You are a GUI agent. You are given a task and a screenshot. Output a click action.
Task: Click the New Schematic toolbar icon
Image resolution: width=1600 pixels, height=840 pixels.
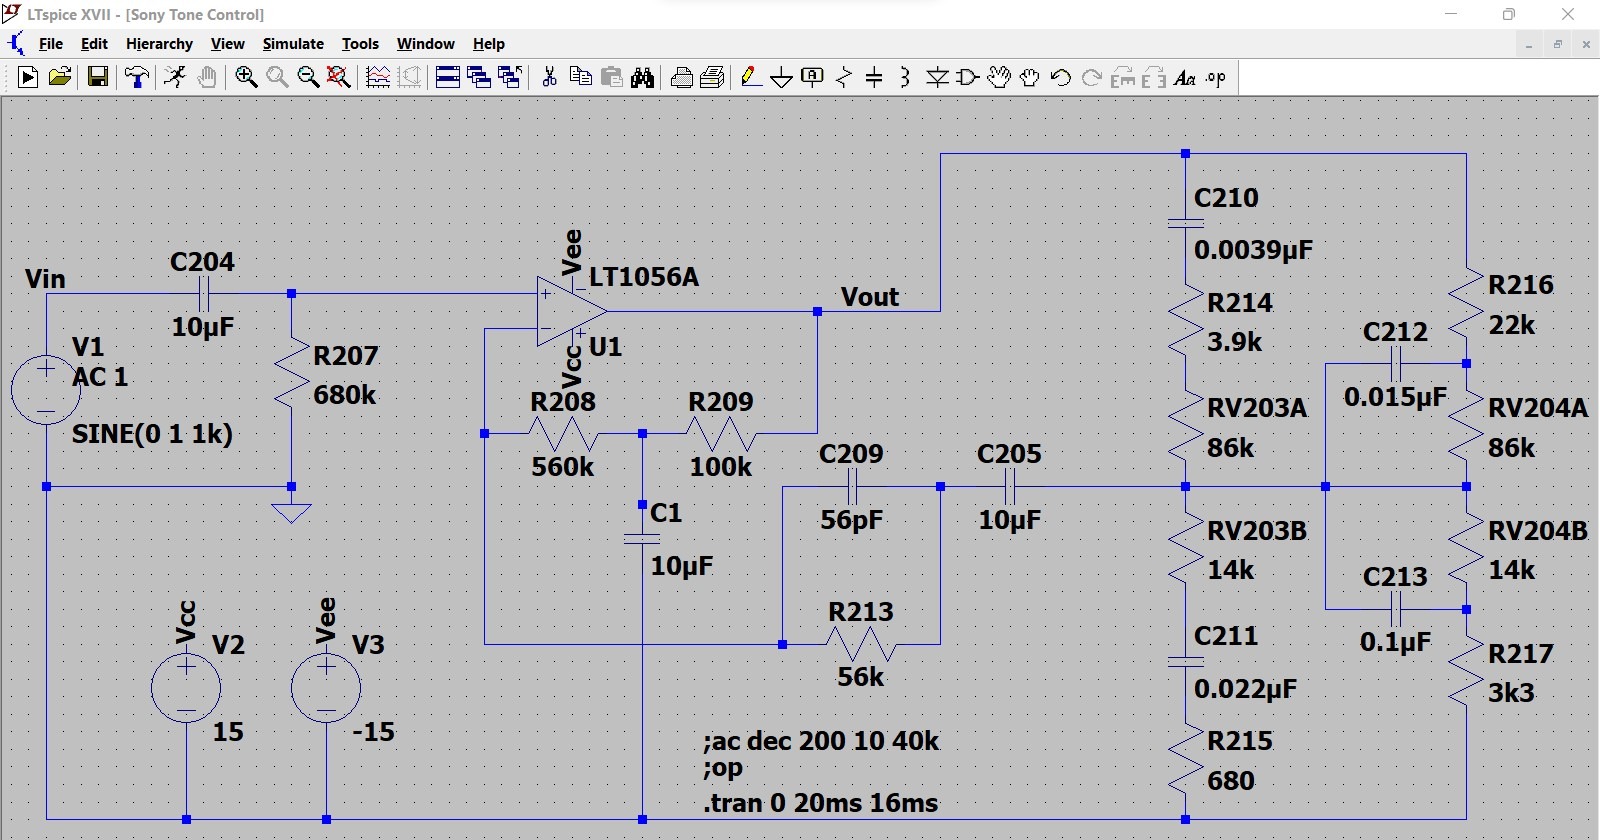(28, 77)
